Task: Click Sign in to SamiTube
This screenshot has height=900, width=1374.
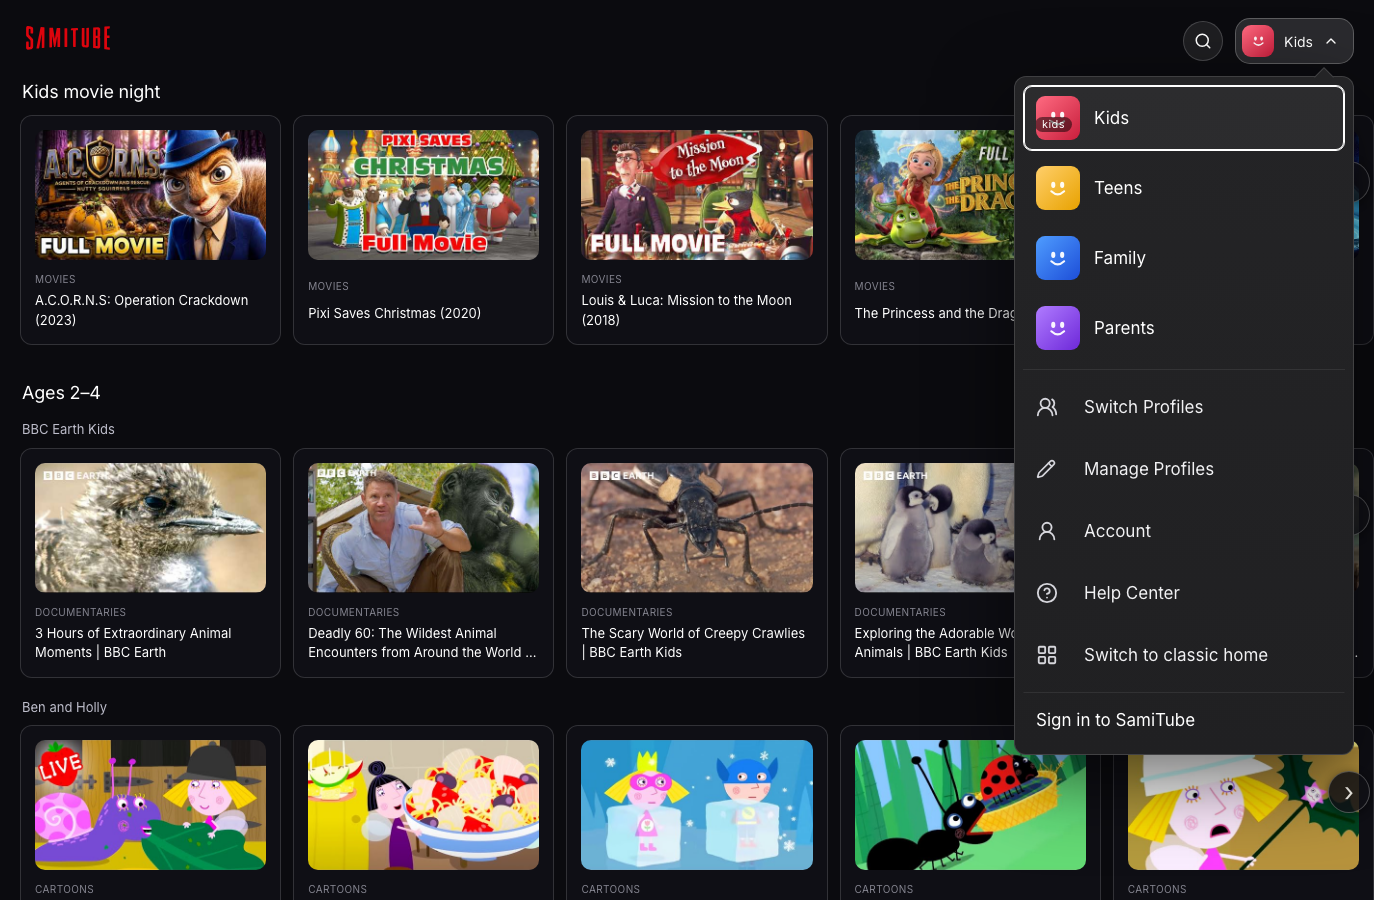Action: (x=1115, y=720)
